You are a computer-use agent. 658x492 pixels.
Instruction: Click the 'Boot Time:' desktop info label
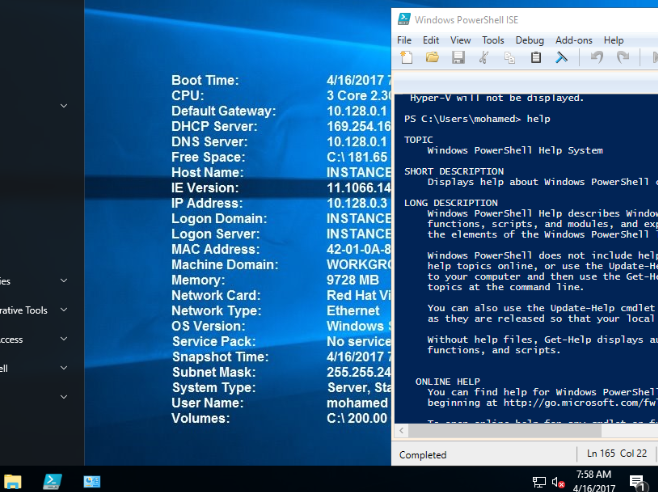point(205,80)
